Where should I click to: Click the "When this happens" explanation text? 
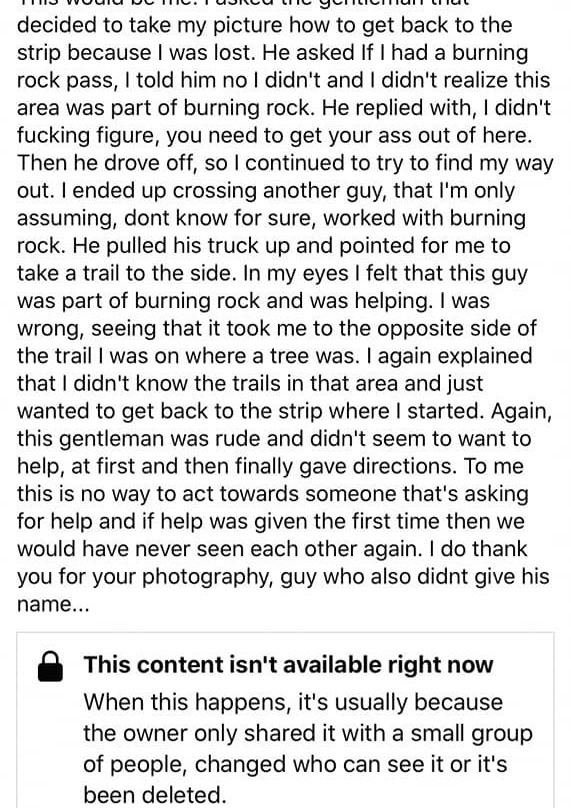pos(308,748)
